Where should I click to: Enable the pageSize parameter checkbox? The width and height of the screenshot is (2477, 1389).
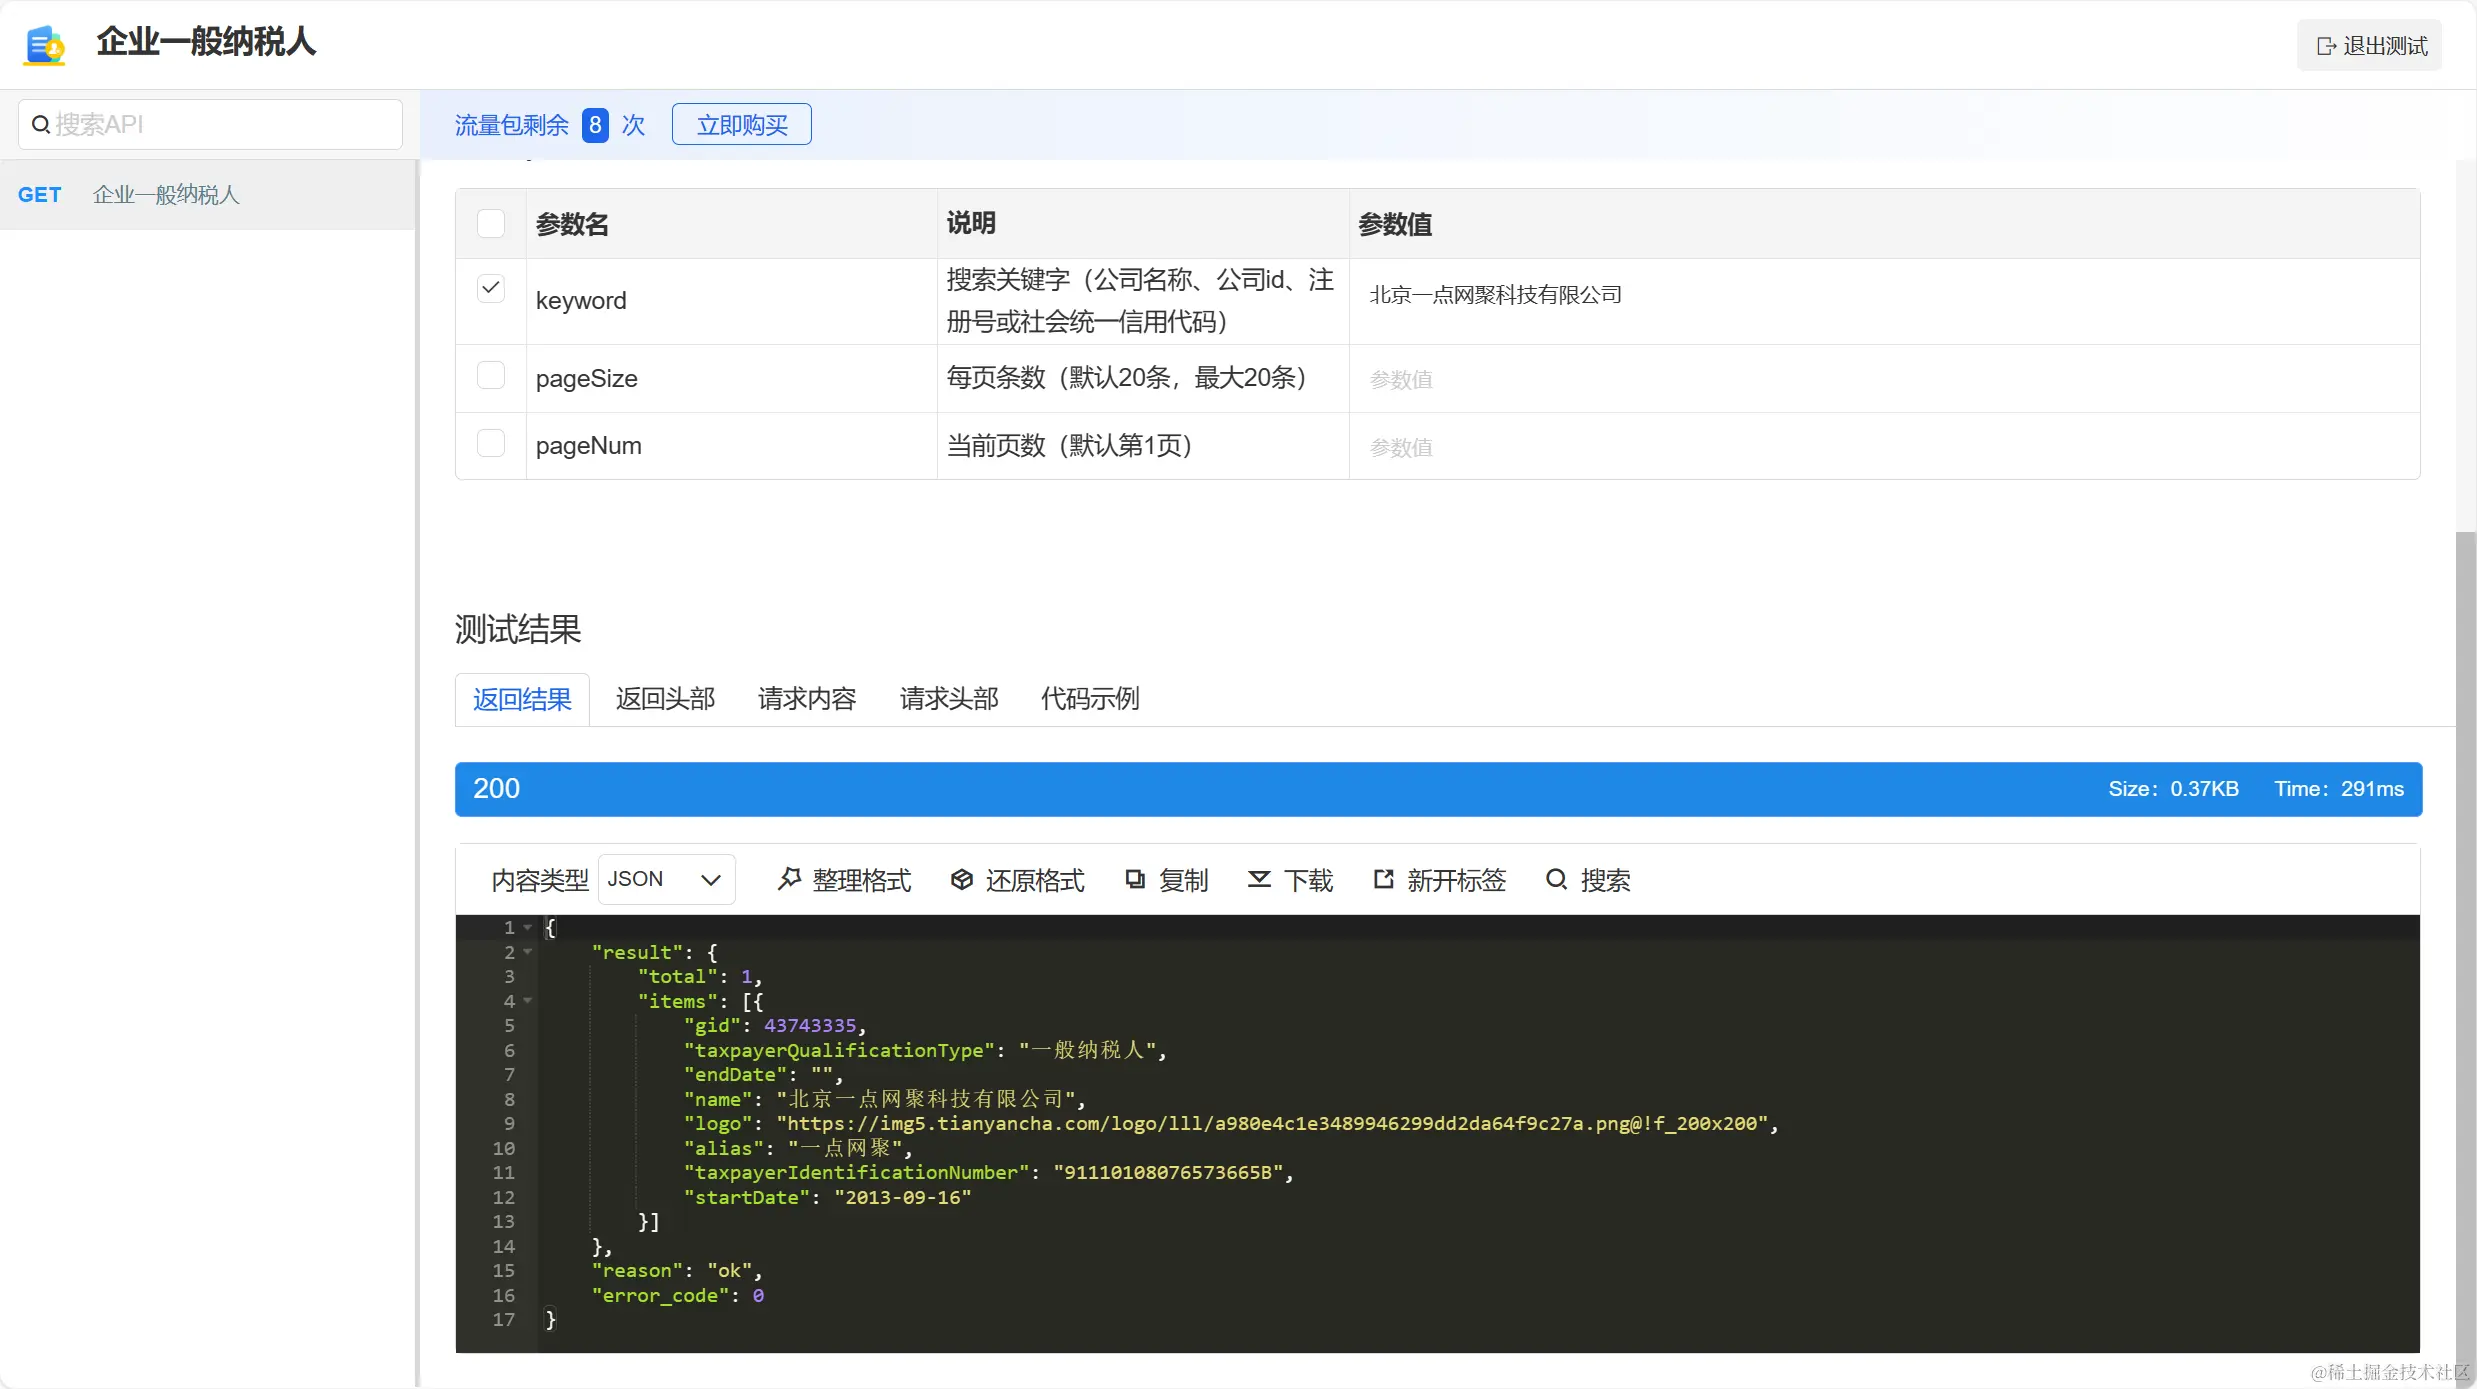point(491,376)
